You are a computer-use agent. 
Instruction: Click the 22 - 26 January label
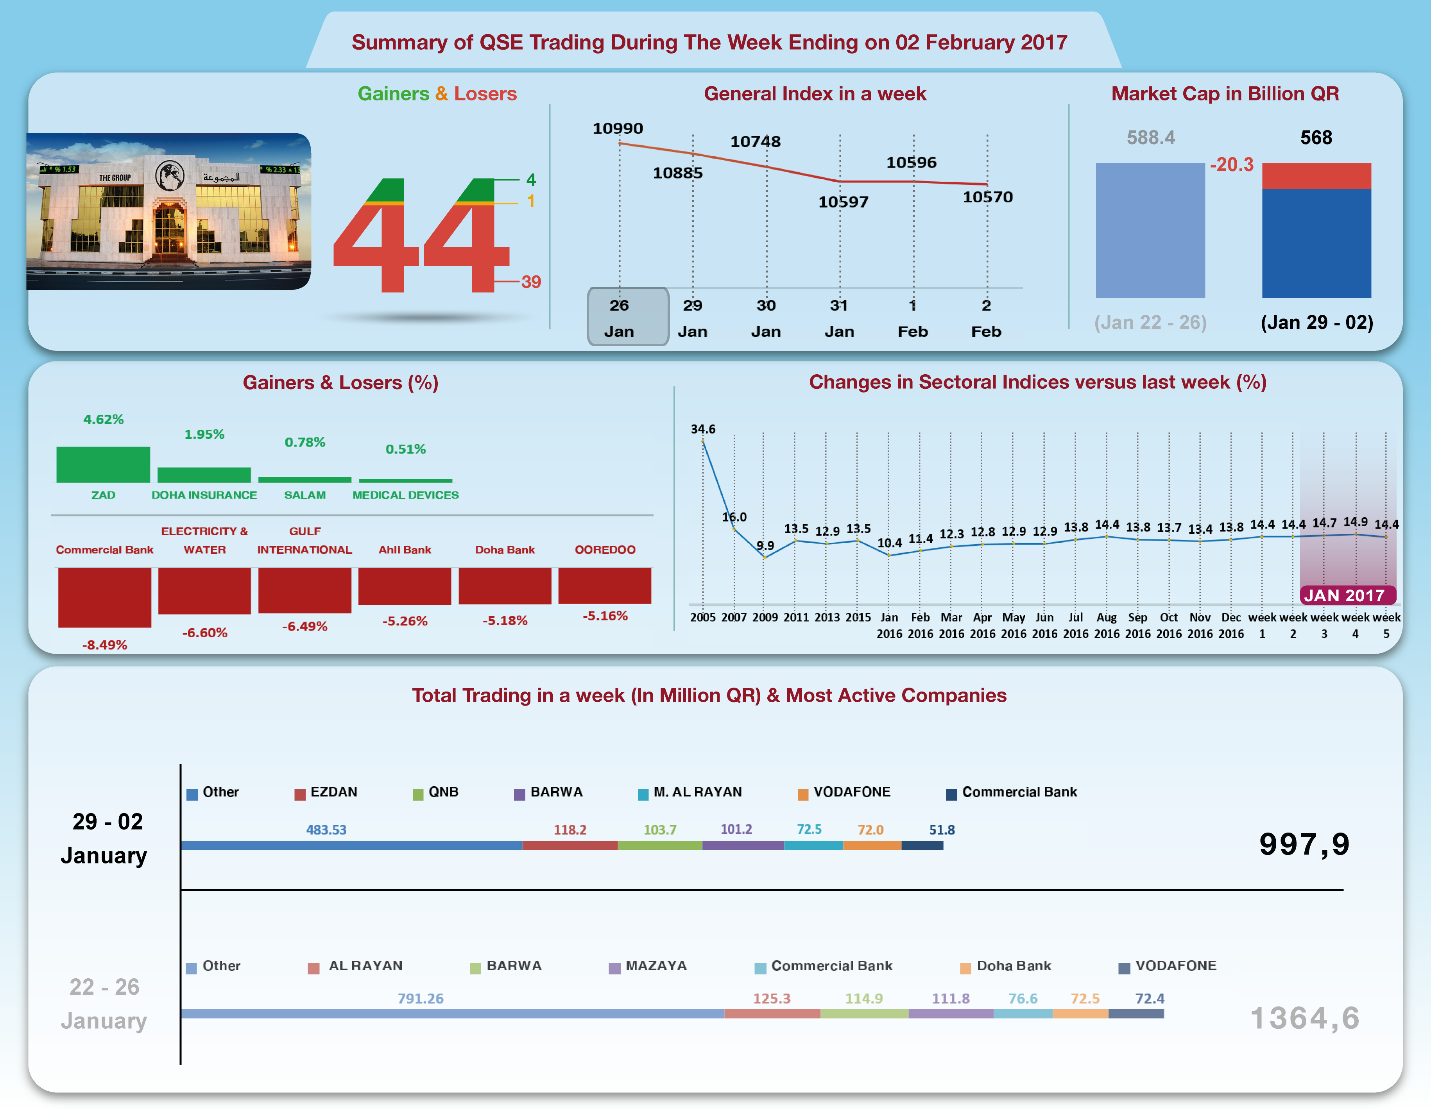[x=104, y=1004]
